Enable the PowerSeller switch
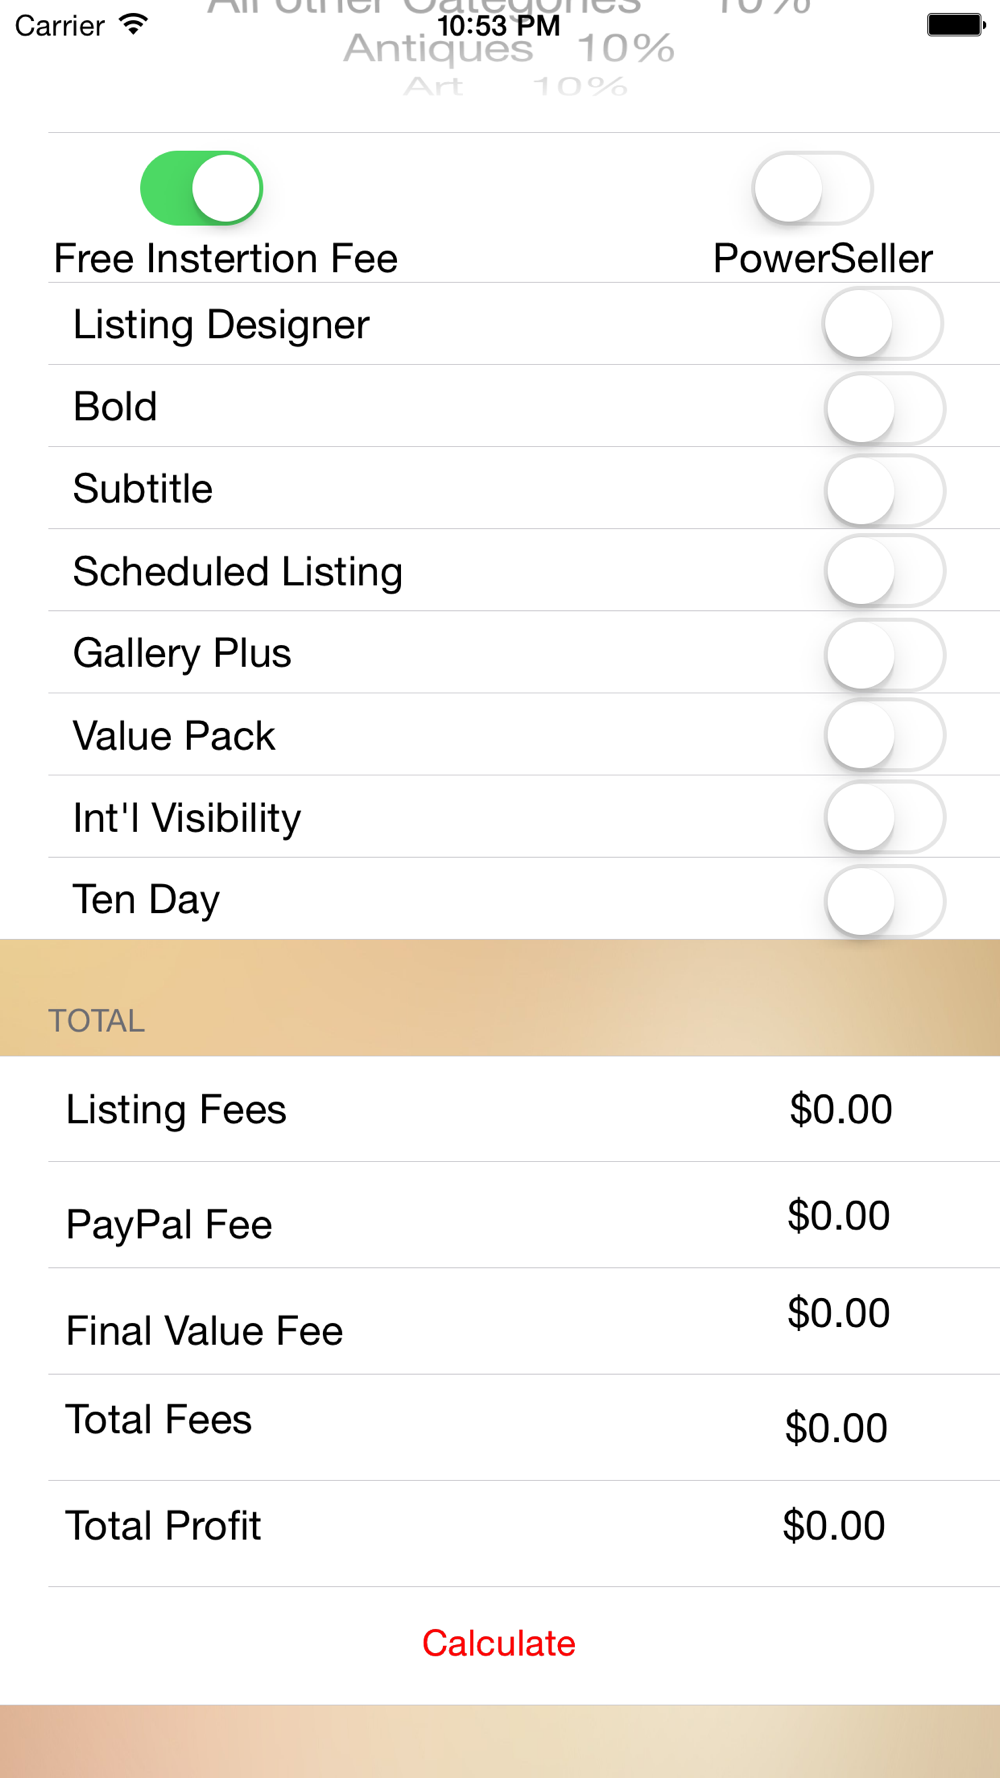 click(812, 188)
